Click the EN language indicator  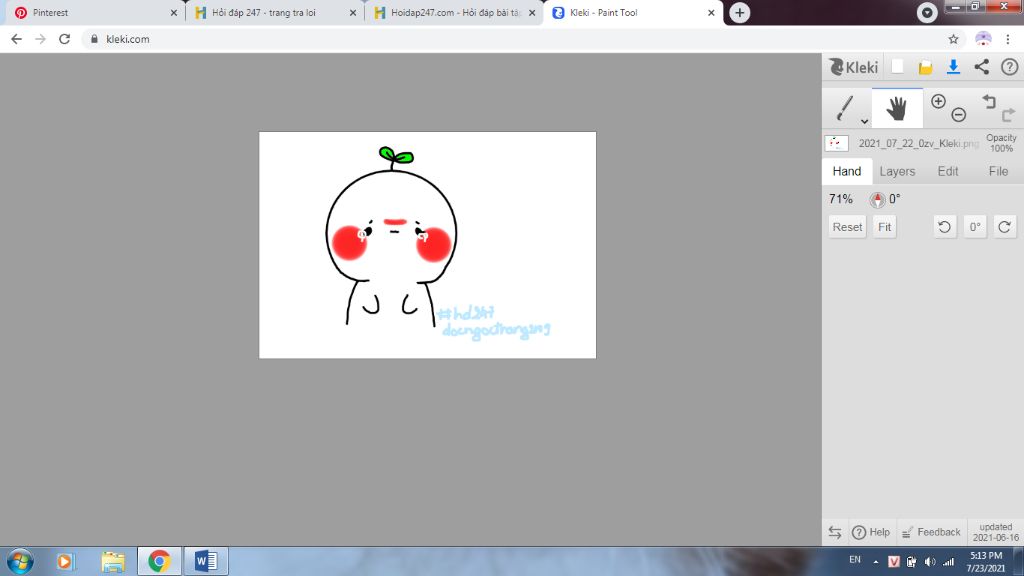tap(854, 560)
